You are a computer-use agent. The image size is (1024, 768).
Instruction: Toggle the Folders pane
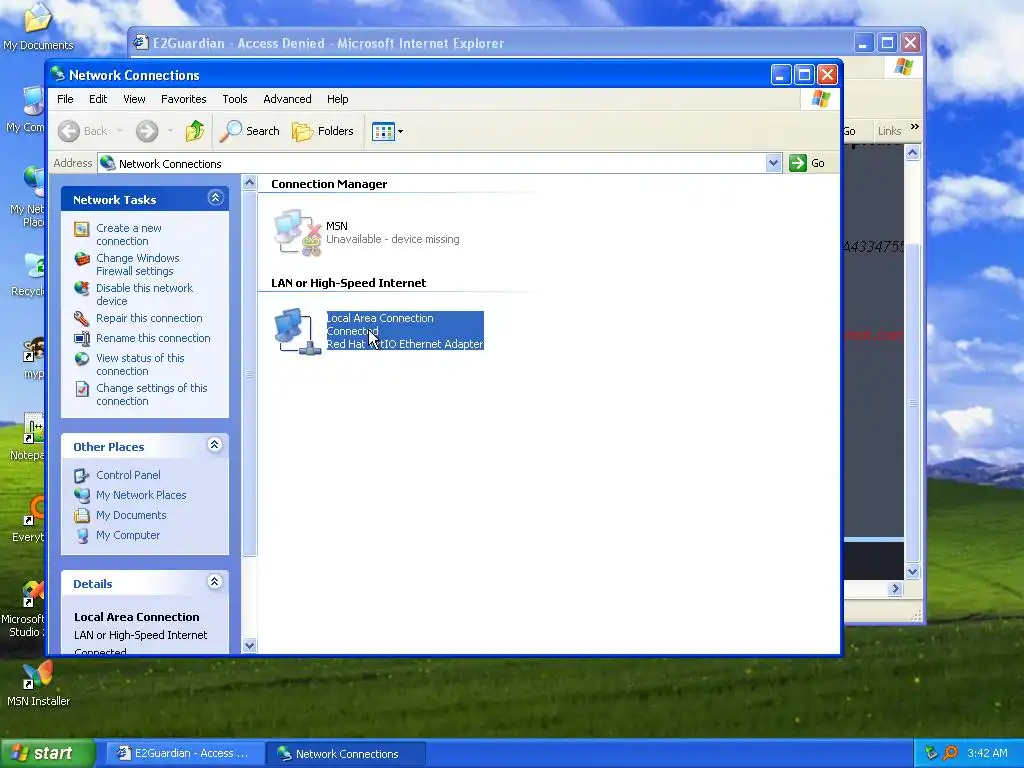323,131
